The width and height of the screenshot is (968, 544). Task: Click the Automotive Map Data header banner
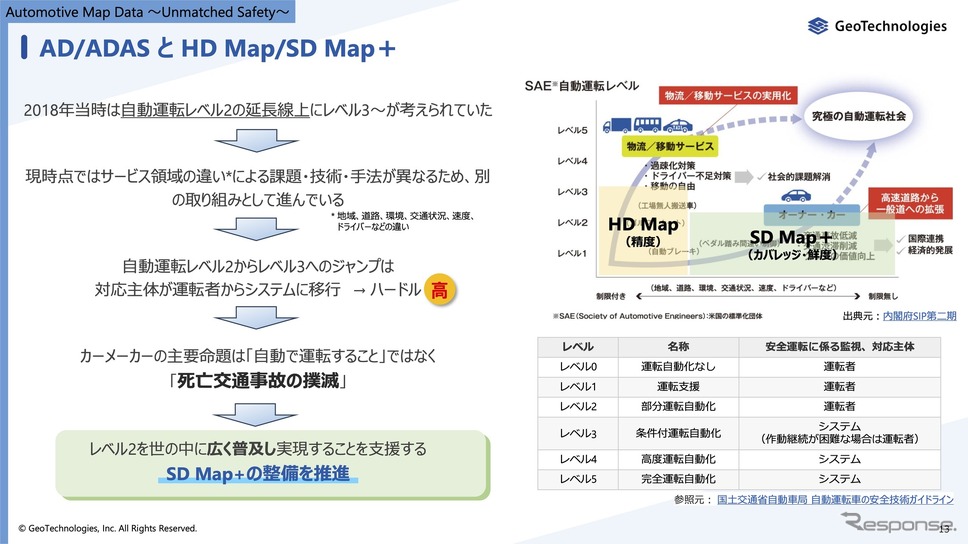point(148,12)
